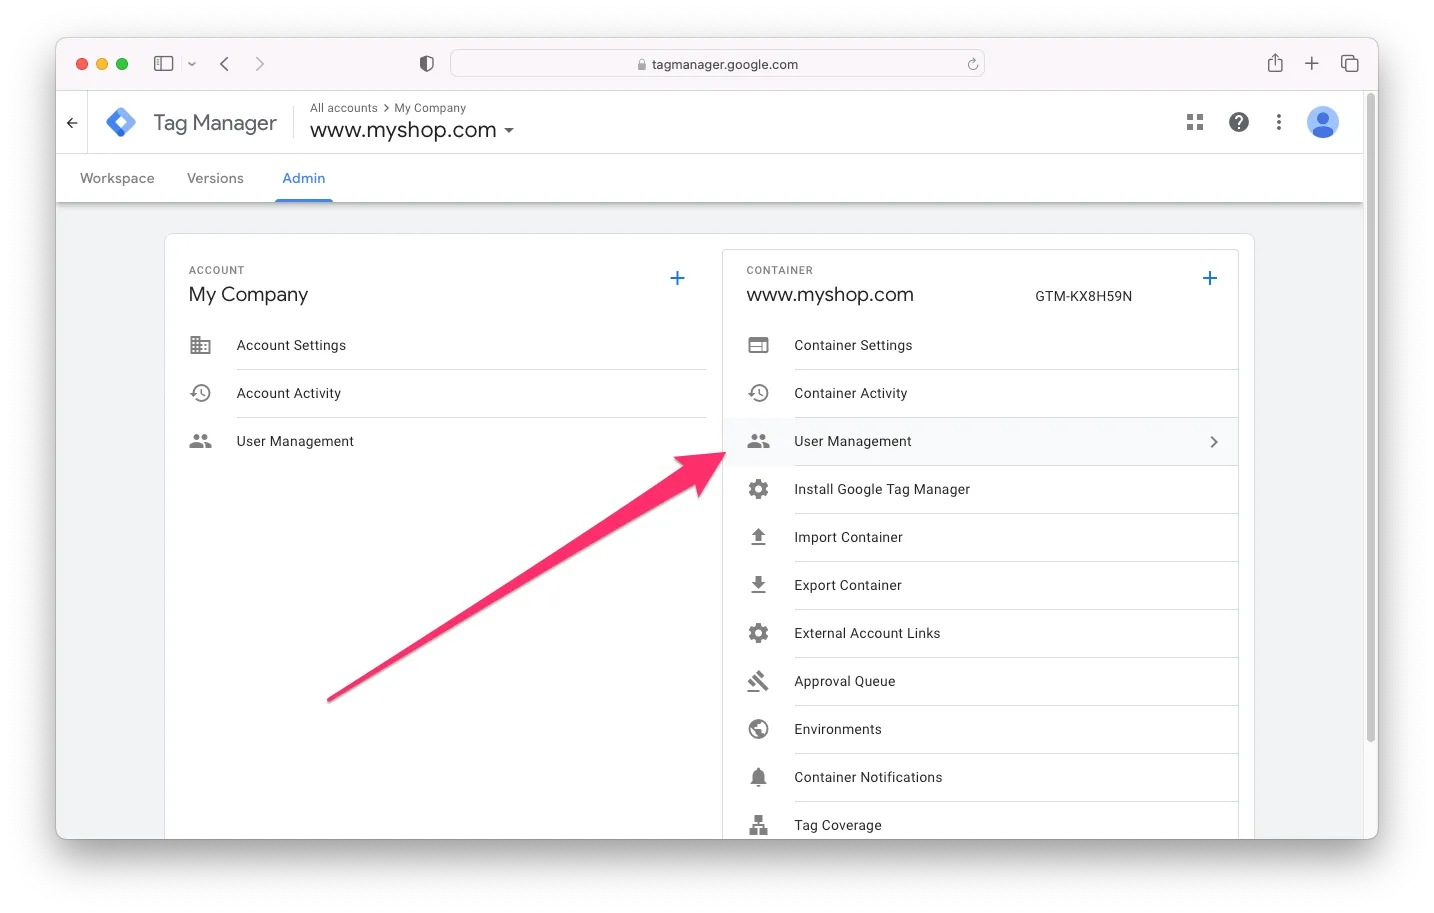Open Account Settings

click(x=291, y=345)
